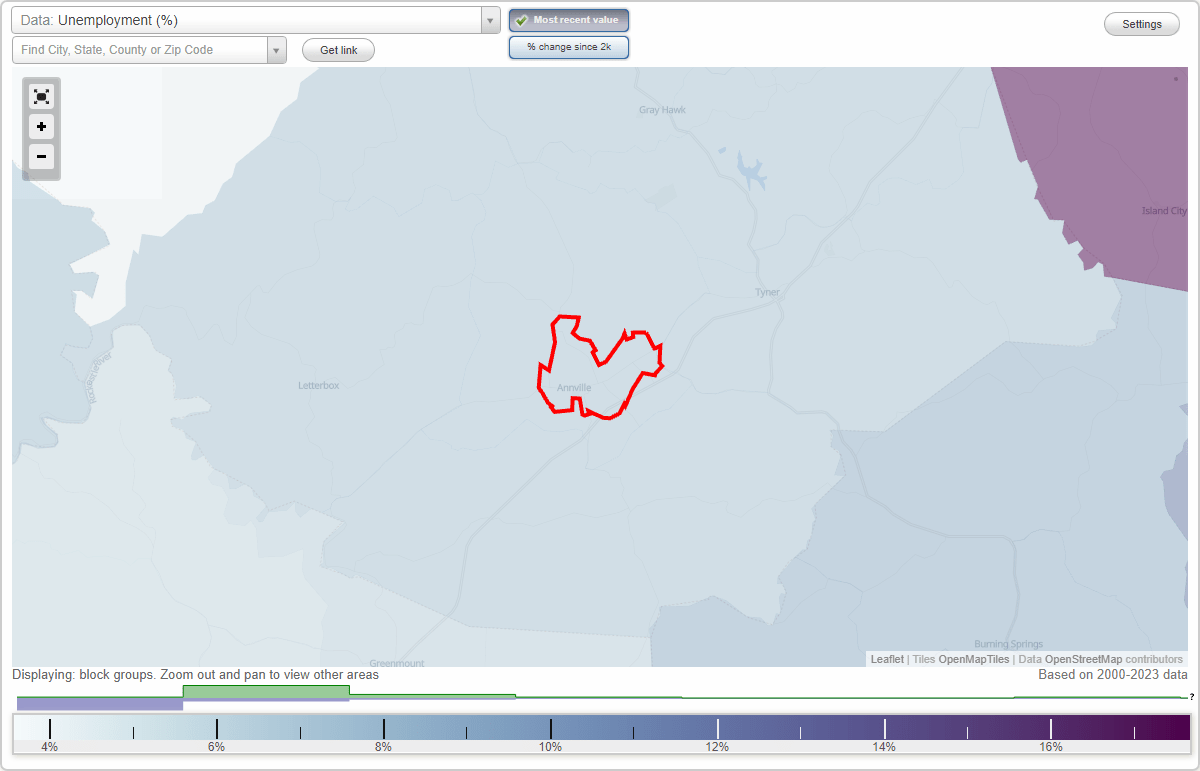
Task: Open the Settings button
Action: click(x=1142, y=25)
